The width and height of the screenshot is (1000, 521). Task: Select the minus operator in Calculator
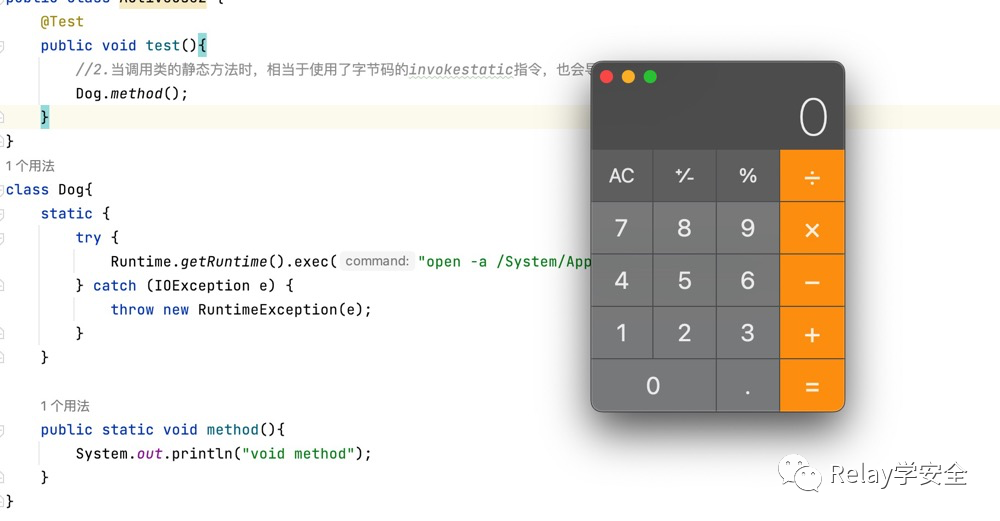click(812, 281)
